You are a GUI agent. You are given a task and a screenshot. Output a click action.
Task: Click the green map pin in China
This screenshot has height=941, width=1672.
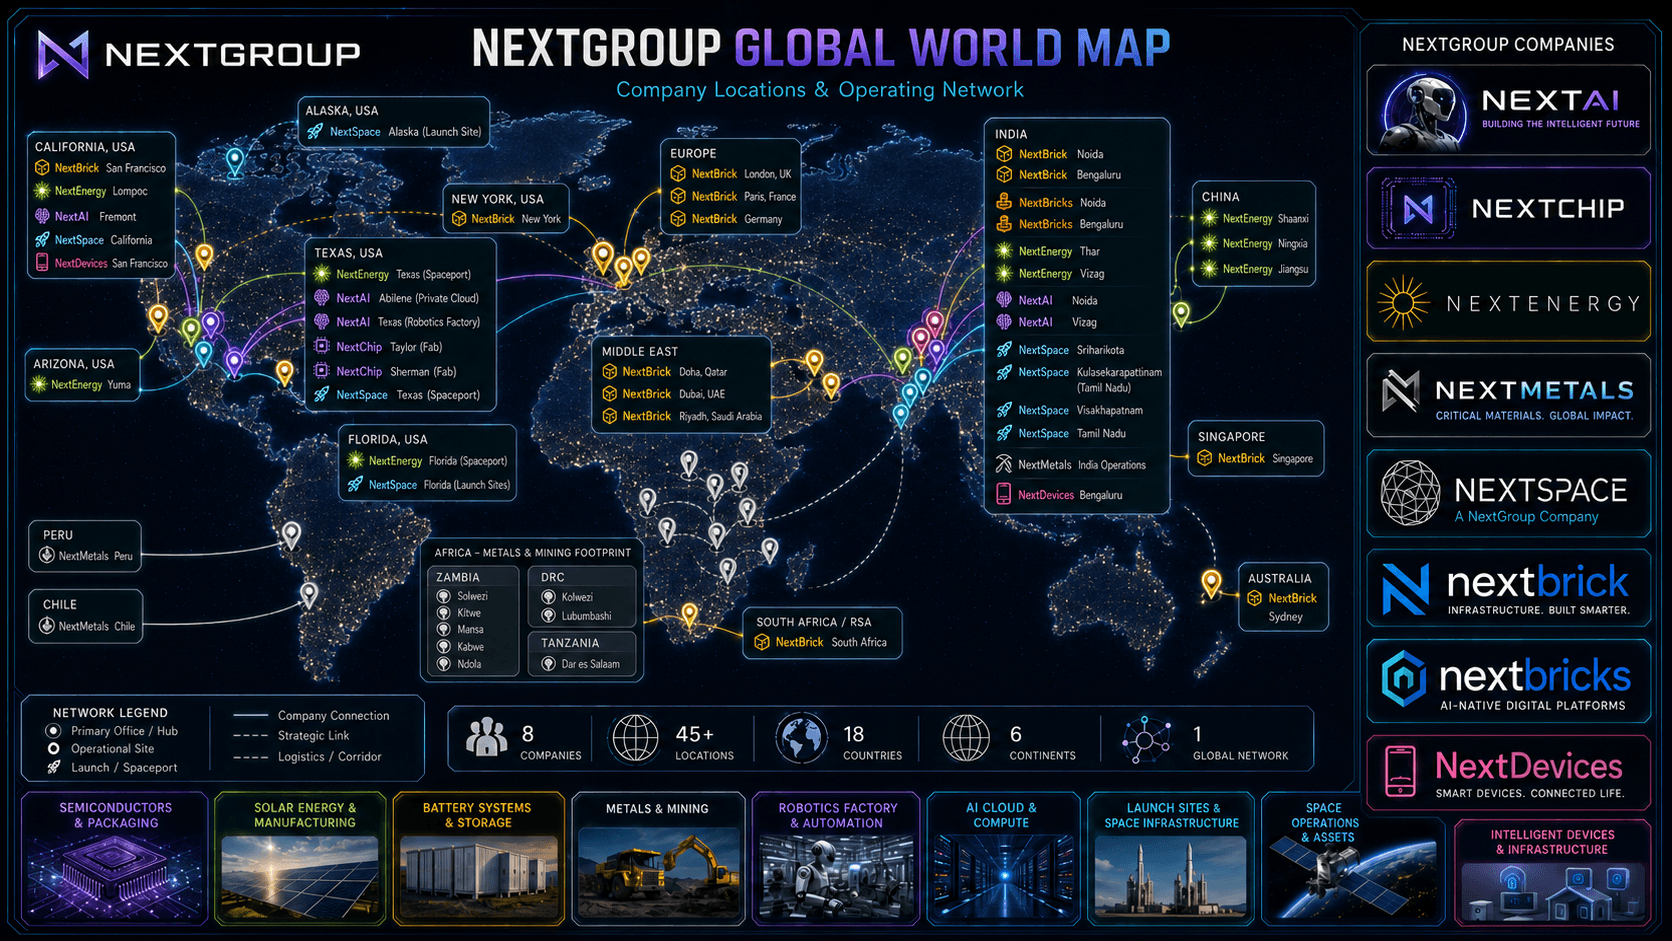[1181, 314]
